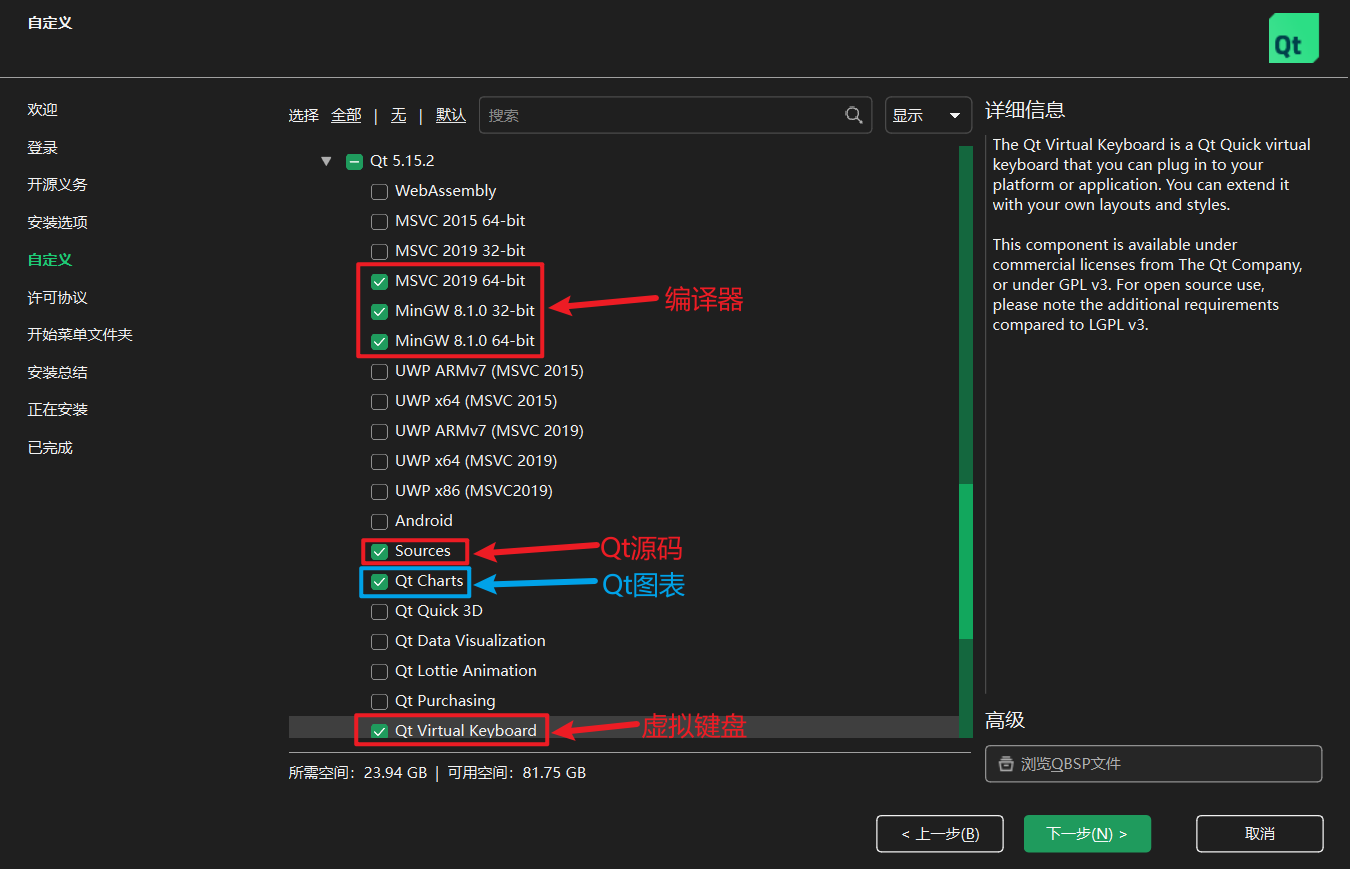This screenshot has width=1350, height=869.
Task: Check UWP ARMv7 (MSVC 2019) checkbox
Action: pyautogui.click(x=379, y=431)
